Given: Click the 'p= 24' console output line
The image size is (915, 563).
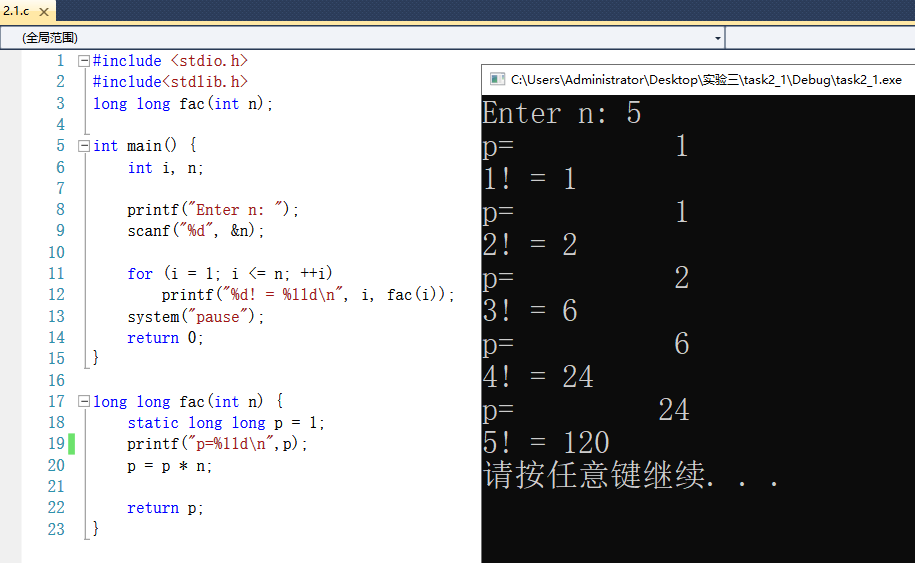Looking at the screenshot, I should click(x=585, y=410).
